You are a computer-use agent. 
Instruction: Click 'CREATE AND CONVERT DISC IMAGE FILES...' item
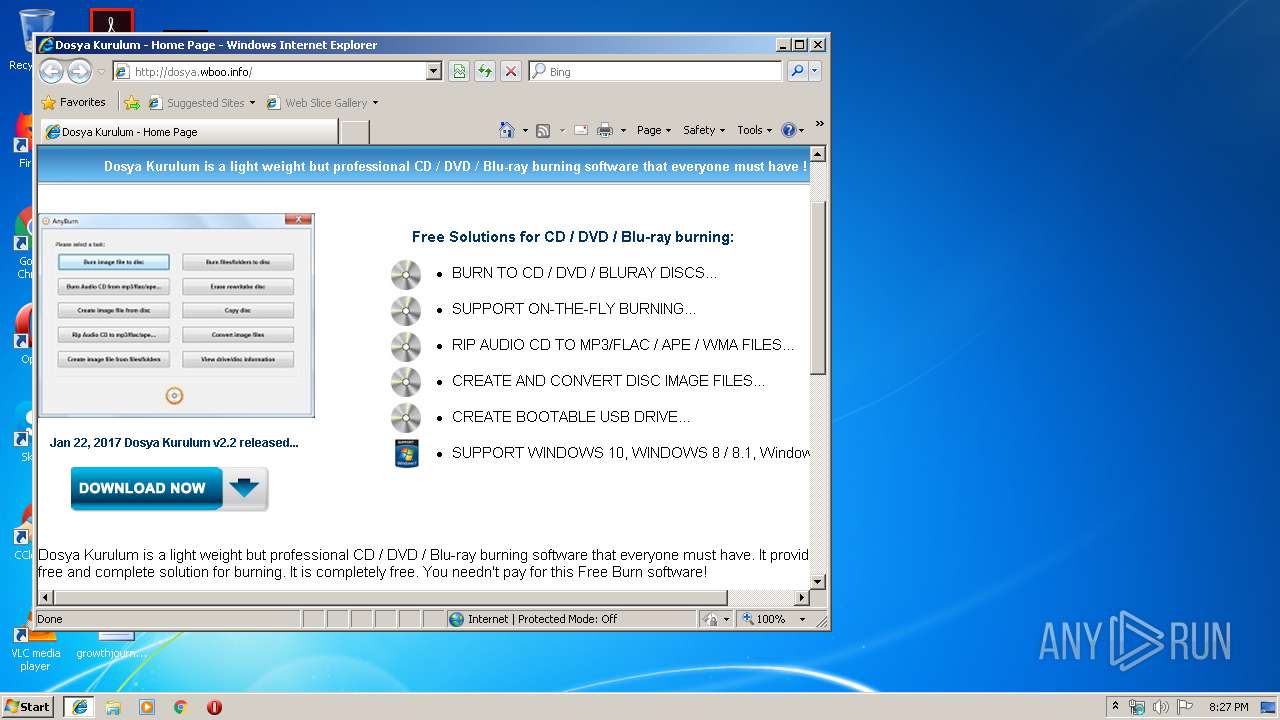[608, 380]
